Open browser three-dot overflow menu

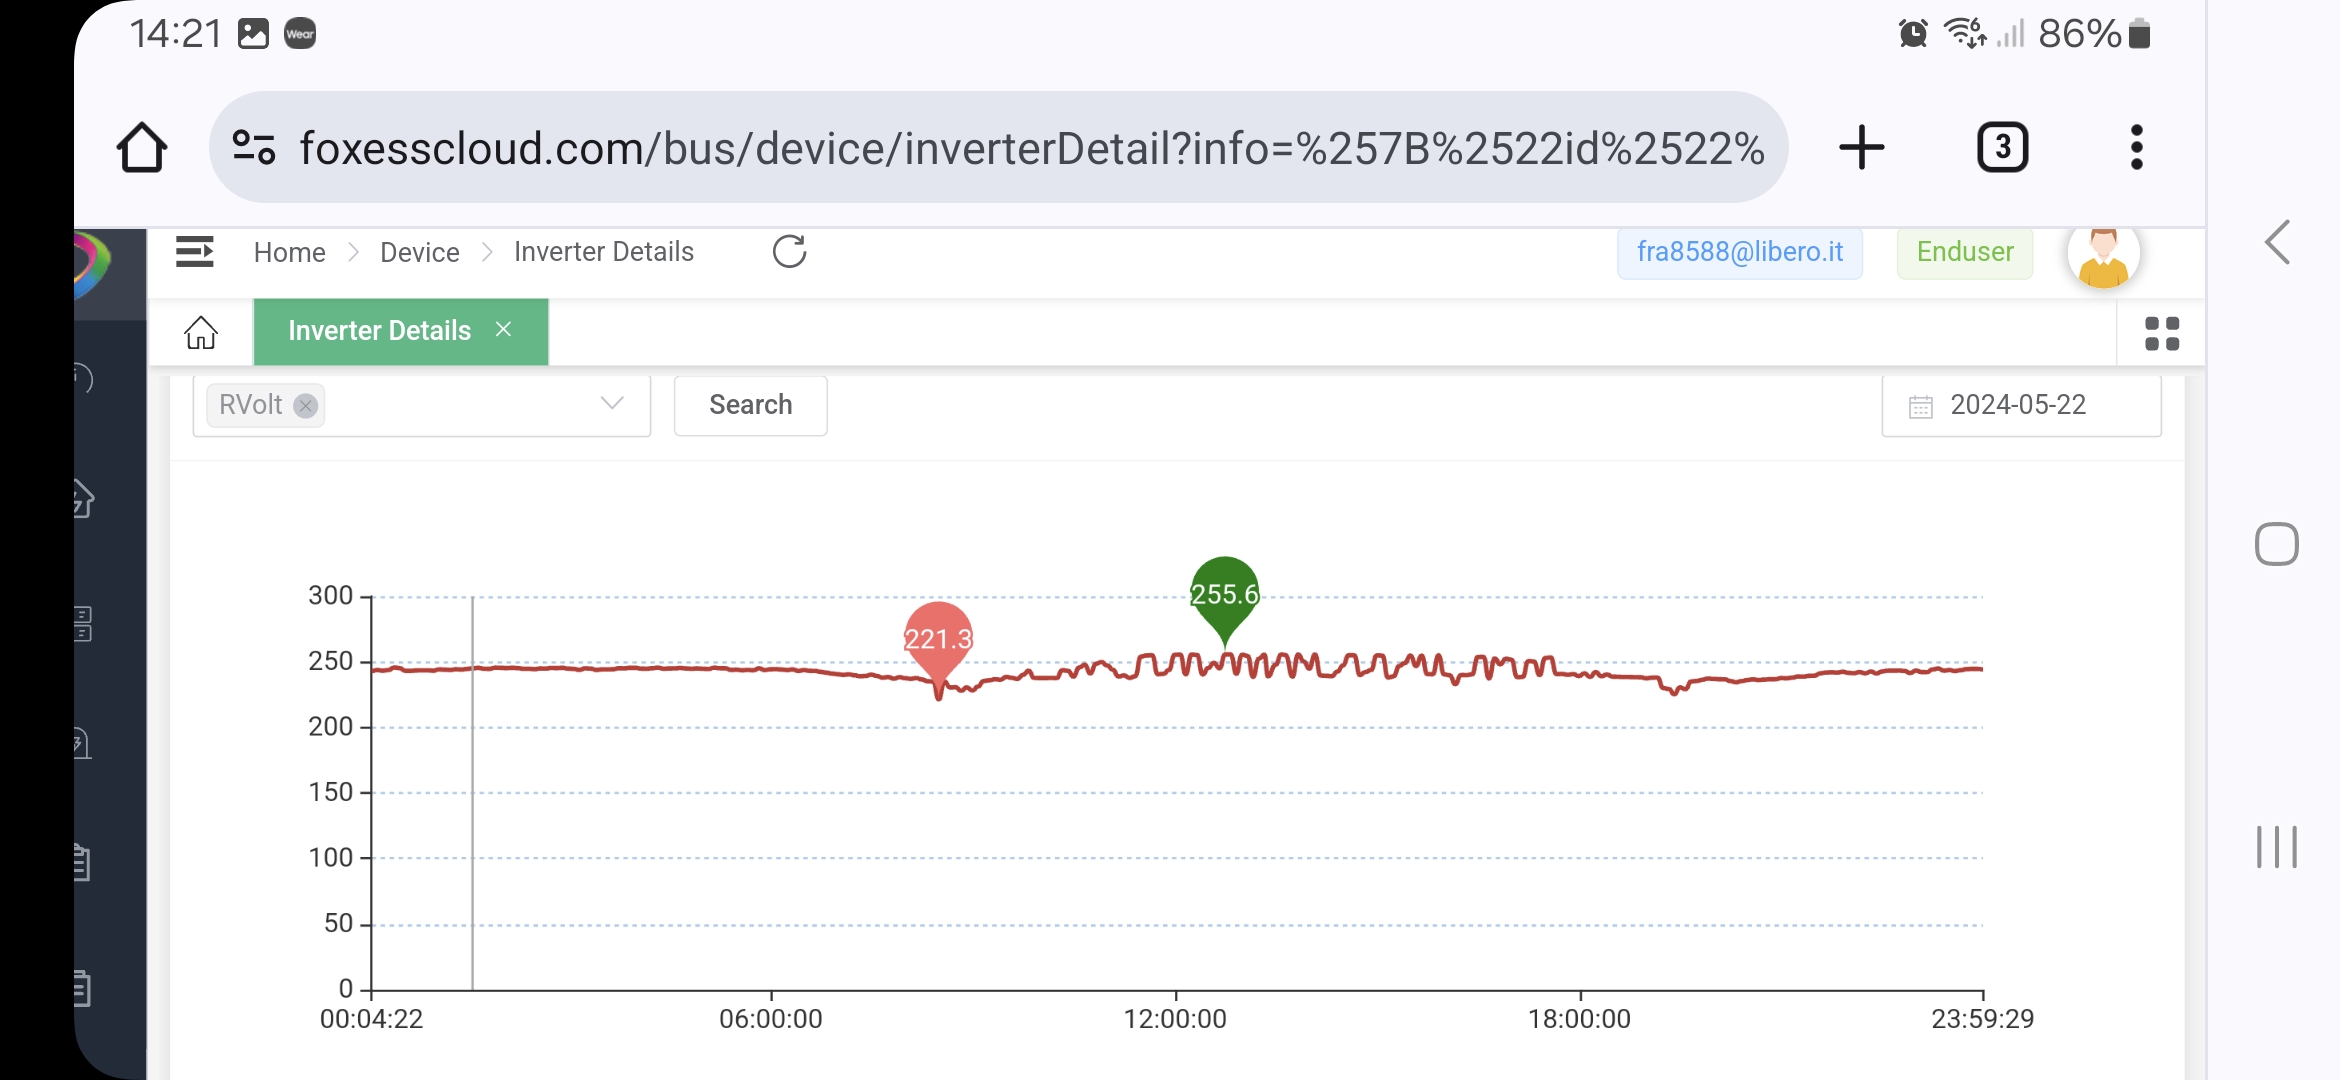click(x=2136, y=148)
